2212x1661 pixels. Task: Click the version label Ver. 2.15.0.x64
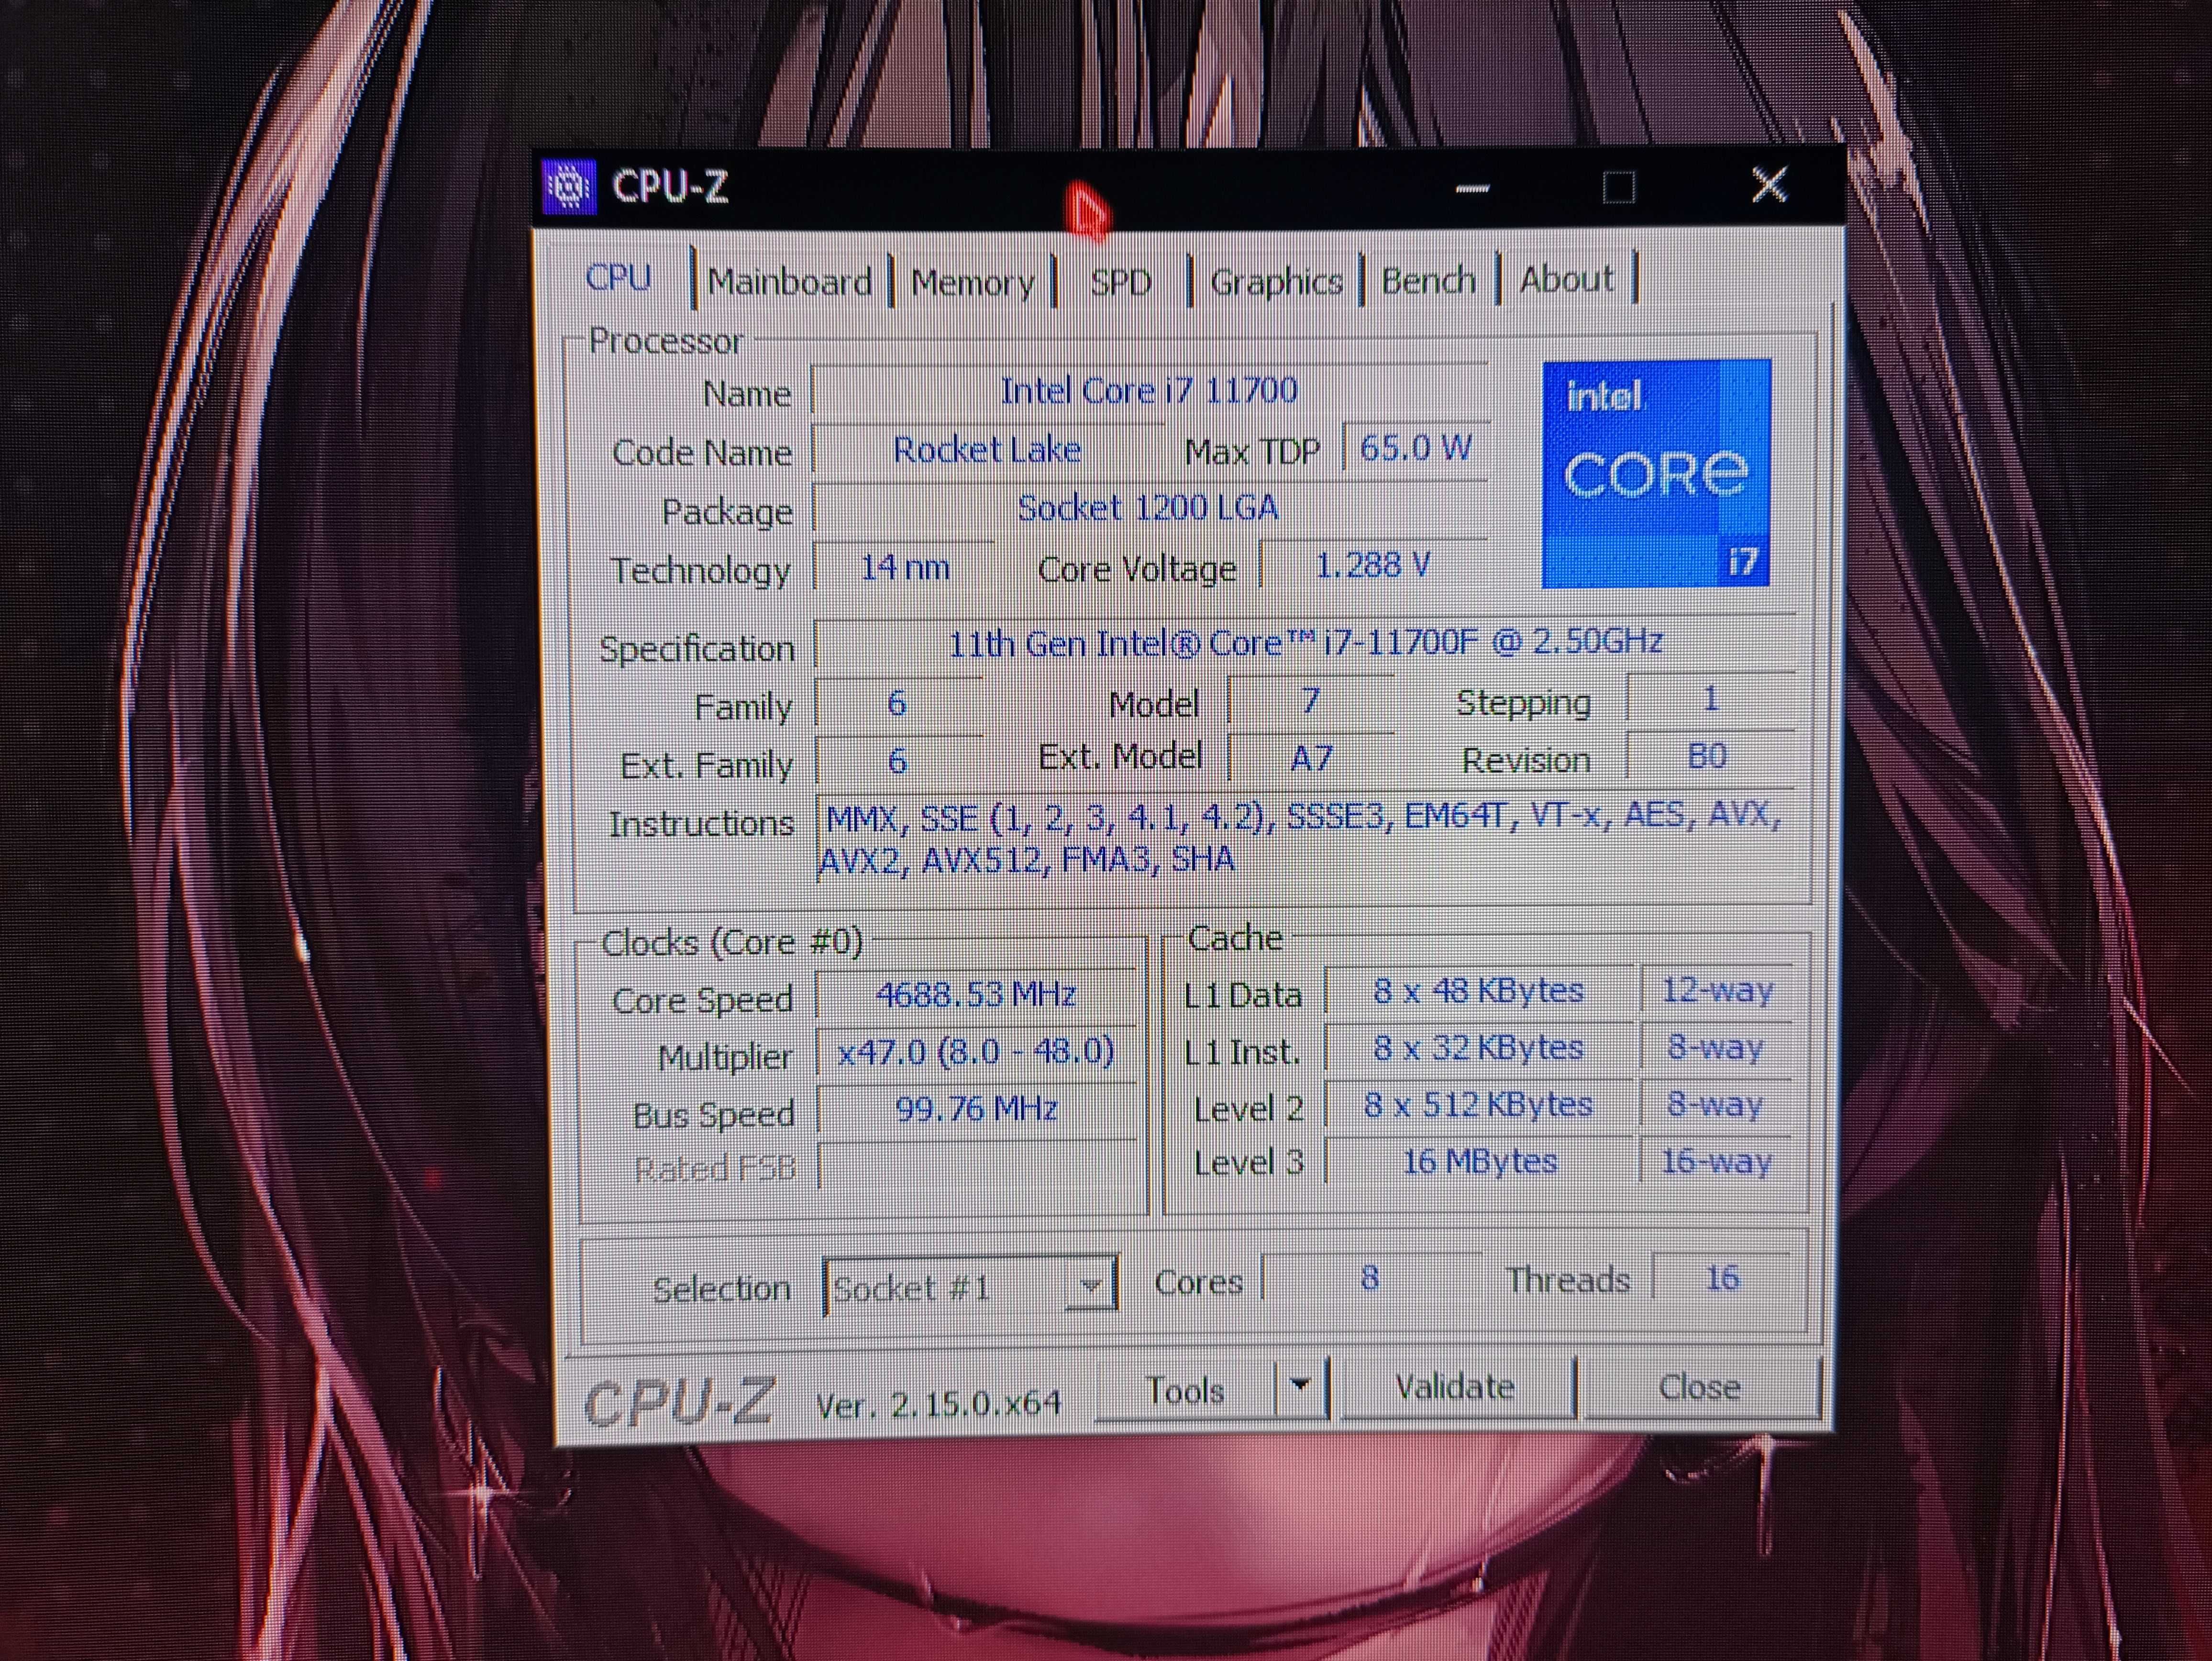pos(938,1404)
